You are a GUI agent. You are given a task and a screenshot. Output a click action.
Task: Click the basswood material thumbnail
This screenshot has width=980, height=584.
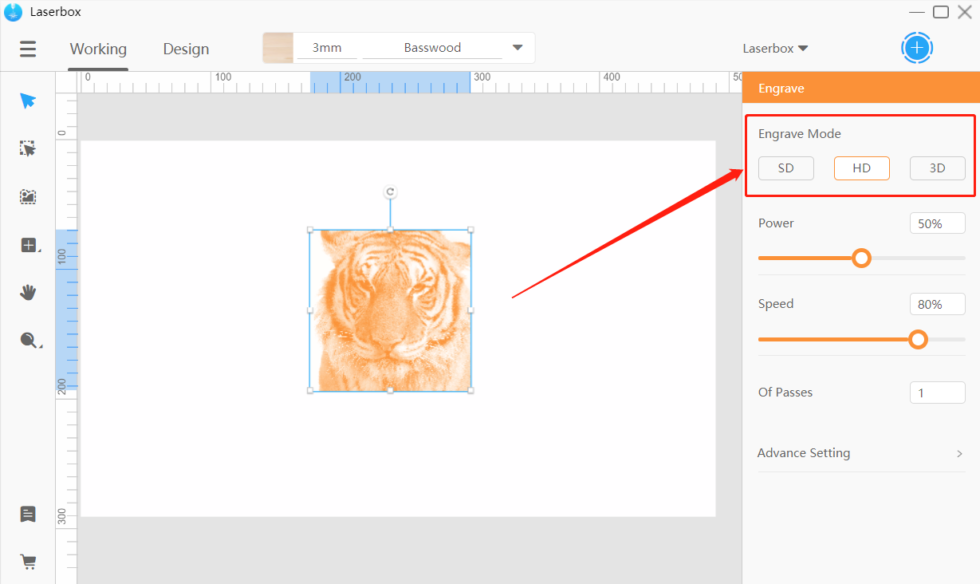(x=278, y=48)
